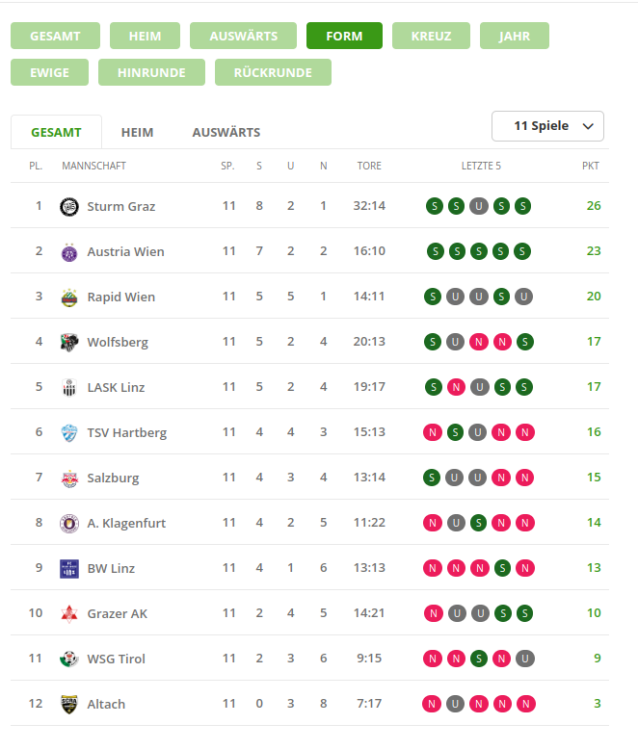Click Altach's gray U form badge
This screenshot has height=750, width=638.
pyautogui.click(x=455, y=704)
